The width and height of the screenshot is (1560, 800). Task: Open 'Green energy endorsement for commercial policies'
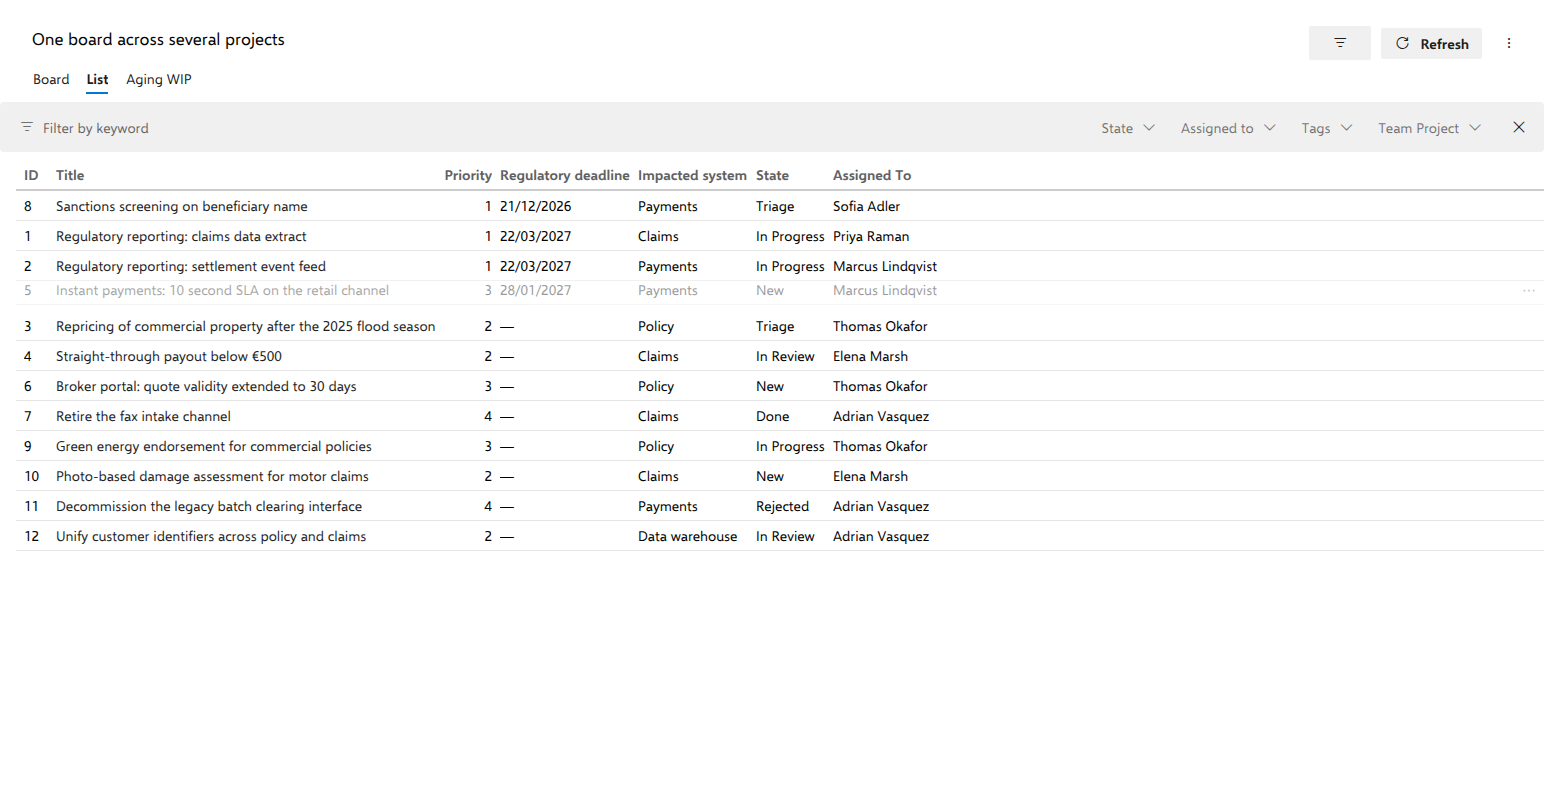(214, 446)
